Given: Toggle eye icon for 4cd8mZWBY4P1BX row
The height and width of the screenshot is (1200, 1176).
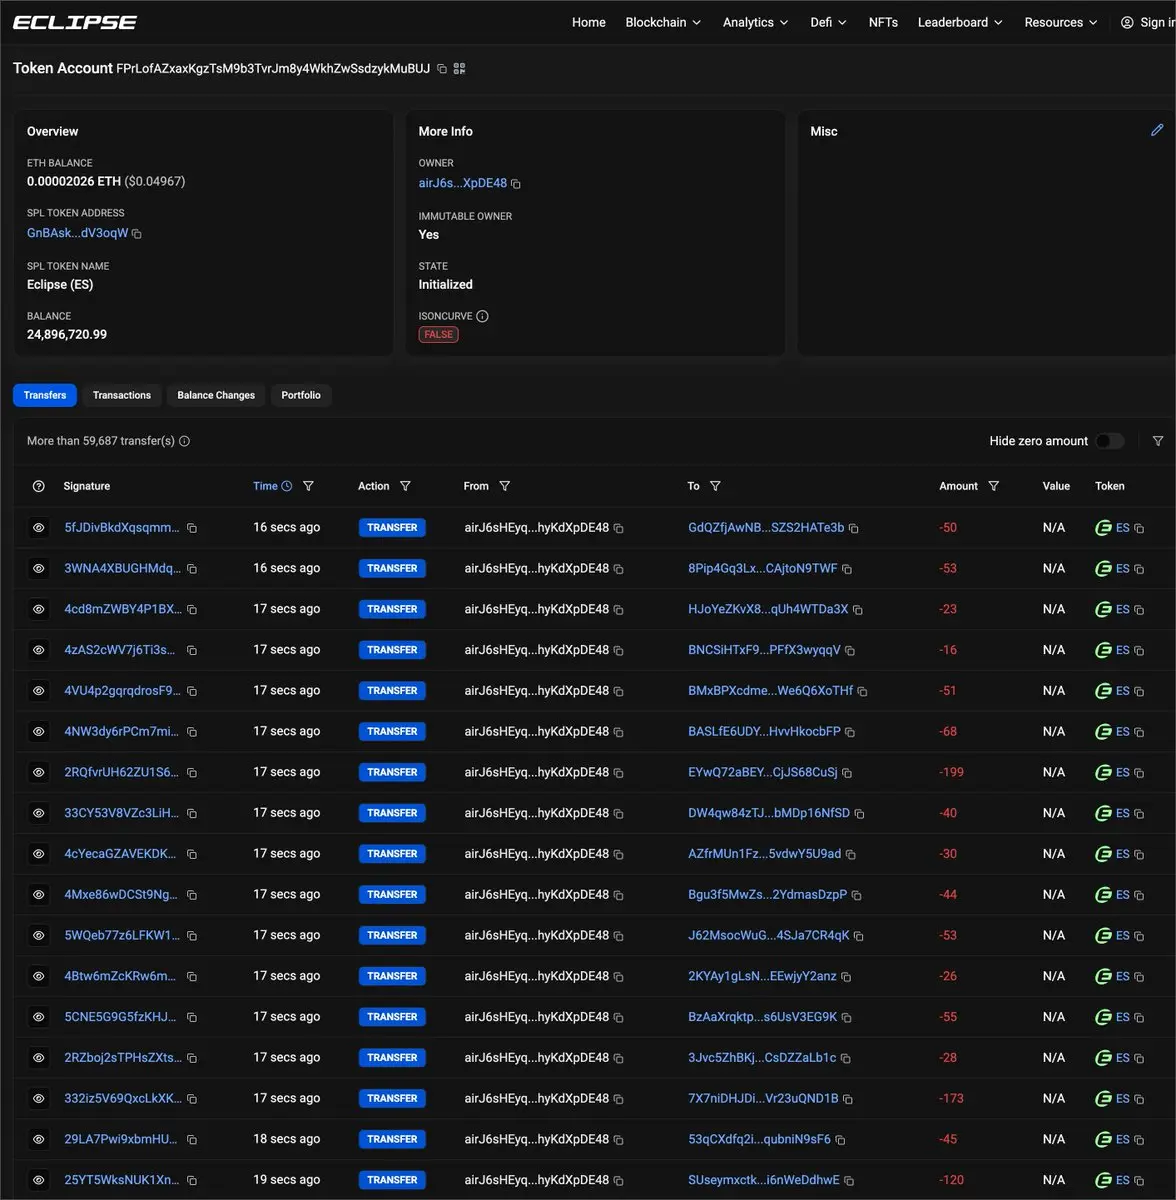Looking at the screenshot, I should click(39, 609).
